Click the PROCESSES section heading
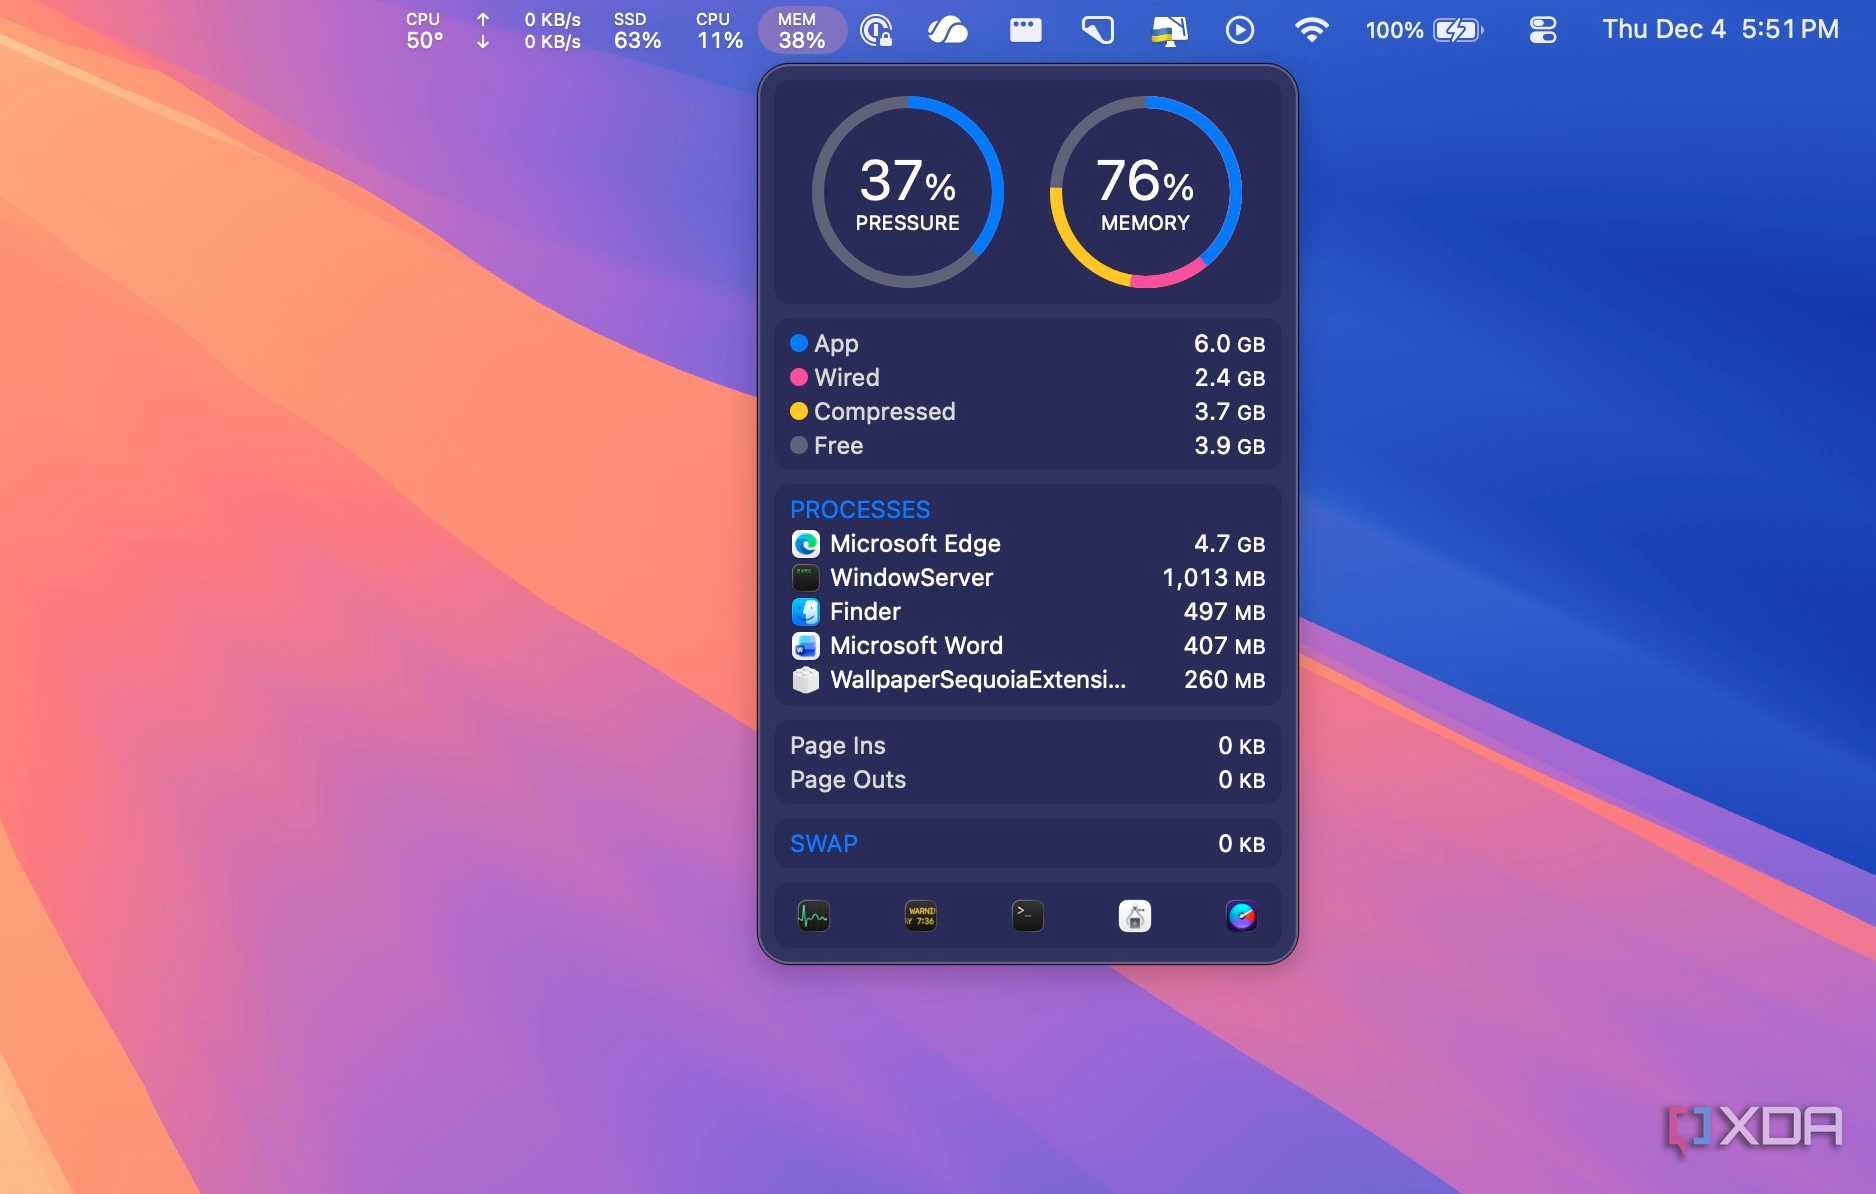The width and height of the screenshot is (1876, 1194). pos(860,509)
